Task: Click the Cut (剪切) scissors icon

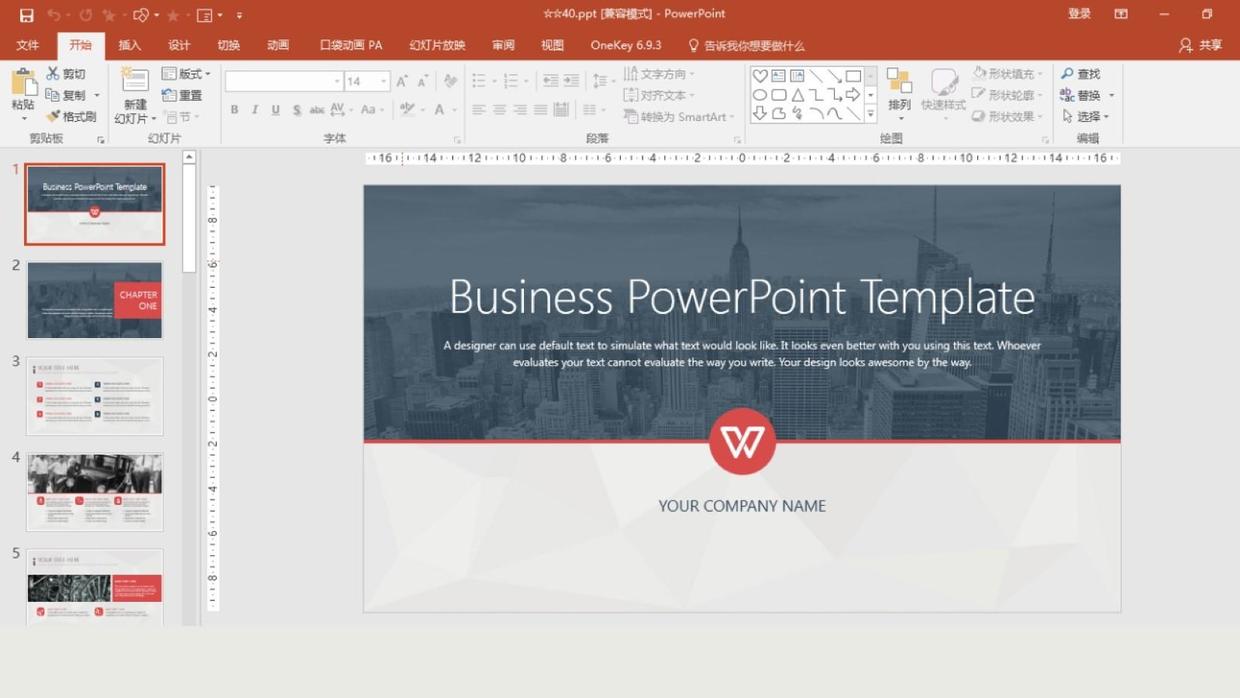Action: (53, 74)
